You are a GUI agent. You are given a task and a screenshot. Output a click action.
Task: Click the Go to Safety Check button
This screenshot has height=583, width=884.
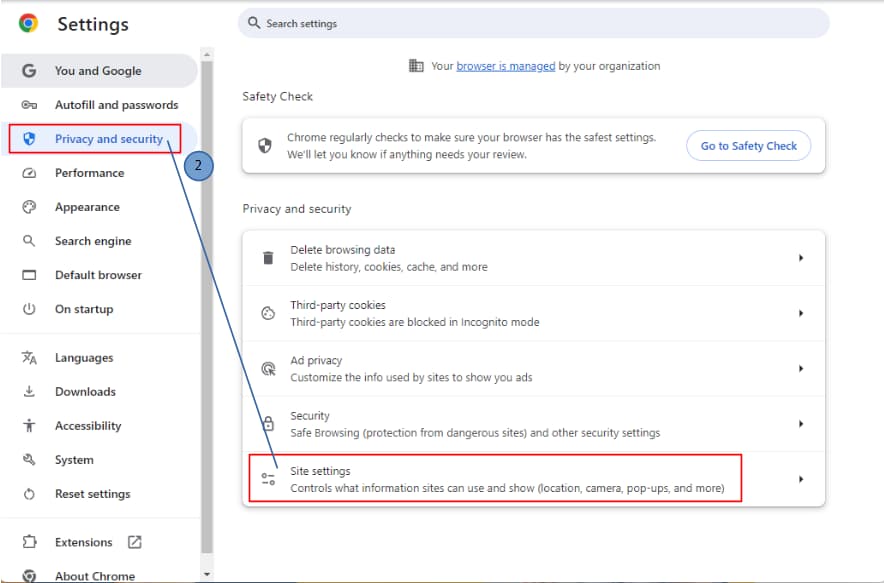pos(748,145)
